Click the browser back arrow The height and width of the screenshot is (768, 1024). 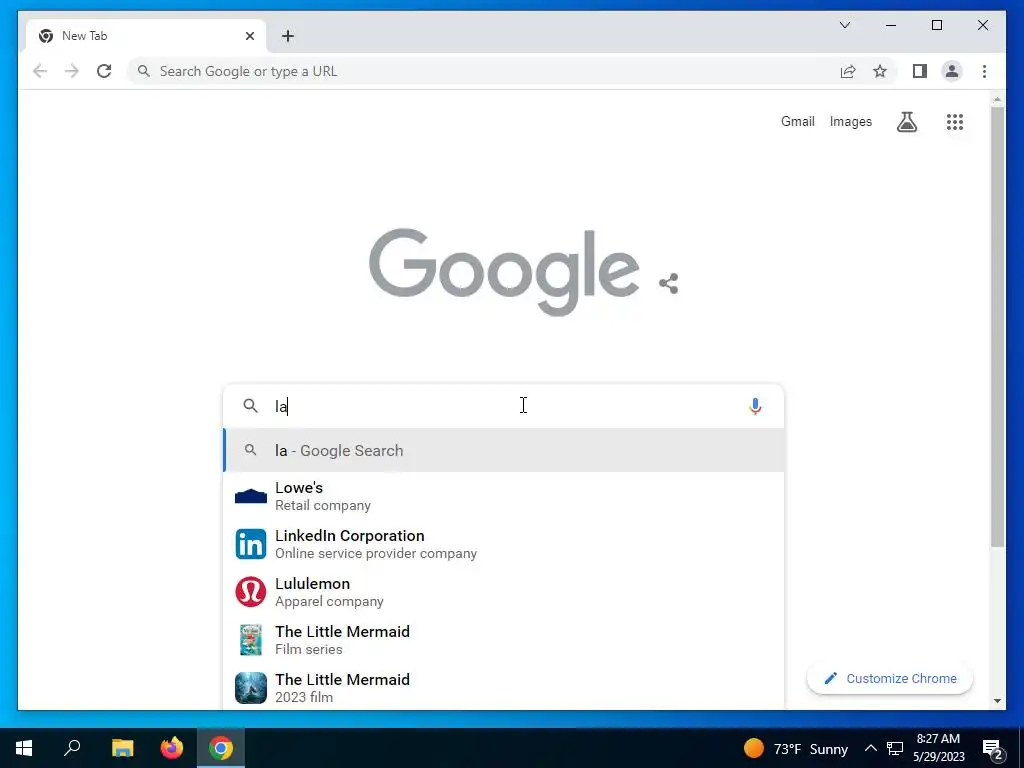click(40, 71)
